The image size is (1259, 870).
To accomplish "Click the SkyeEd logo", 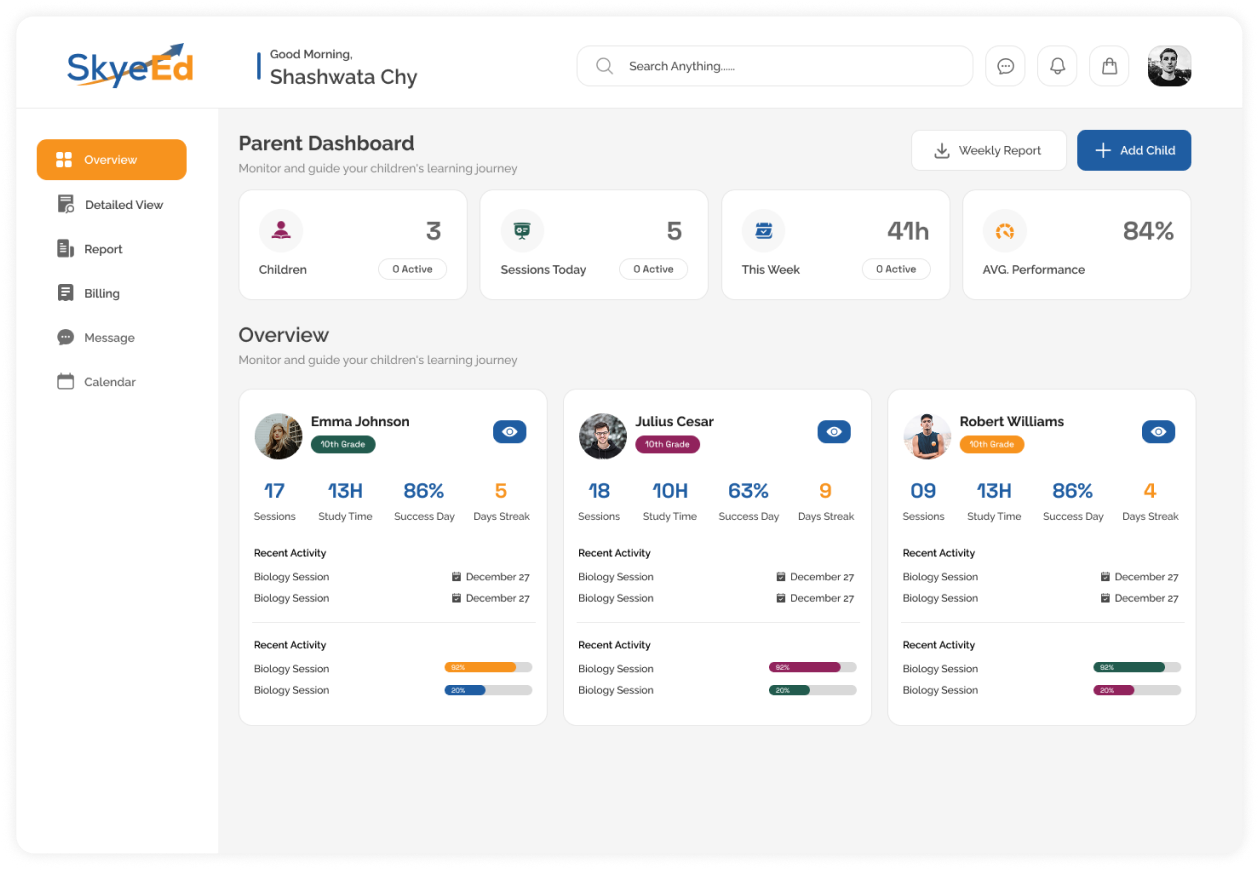I will click(130, 66).
